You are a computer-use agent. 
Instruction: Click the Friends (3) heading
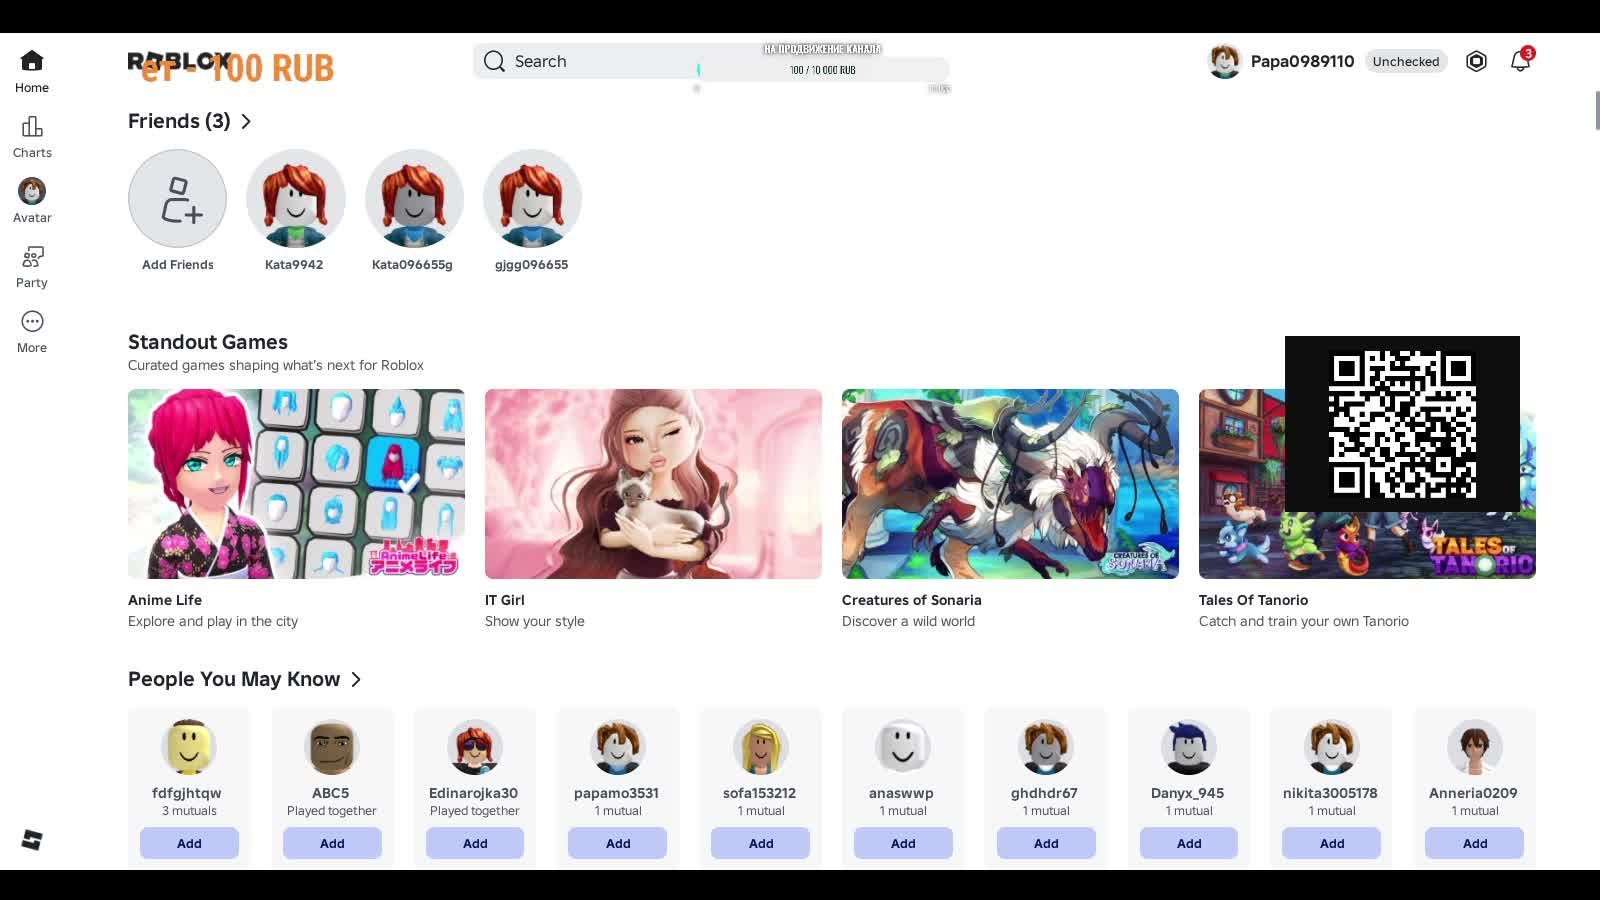click(x=179, y=121)
